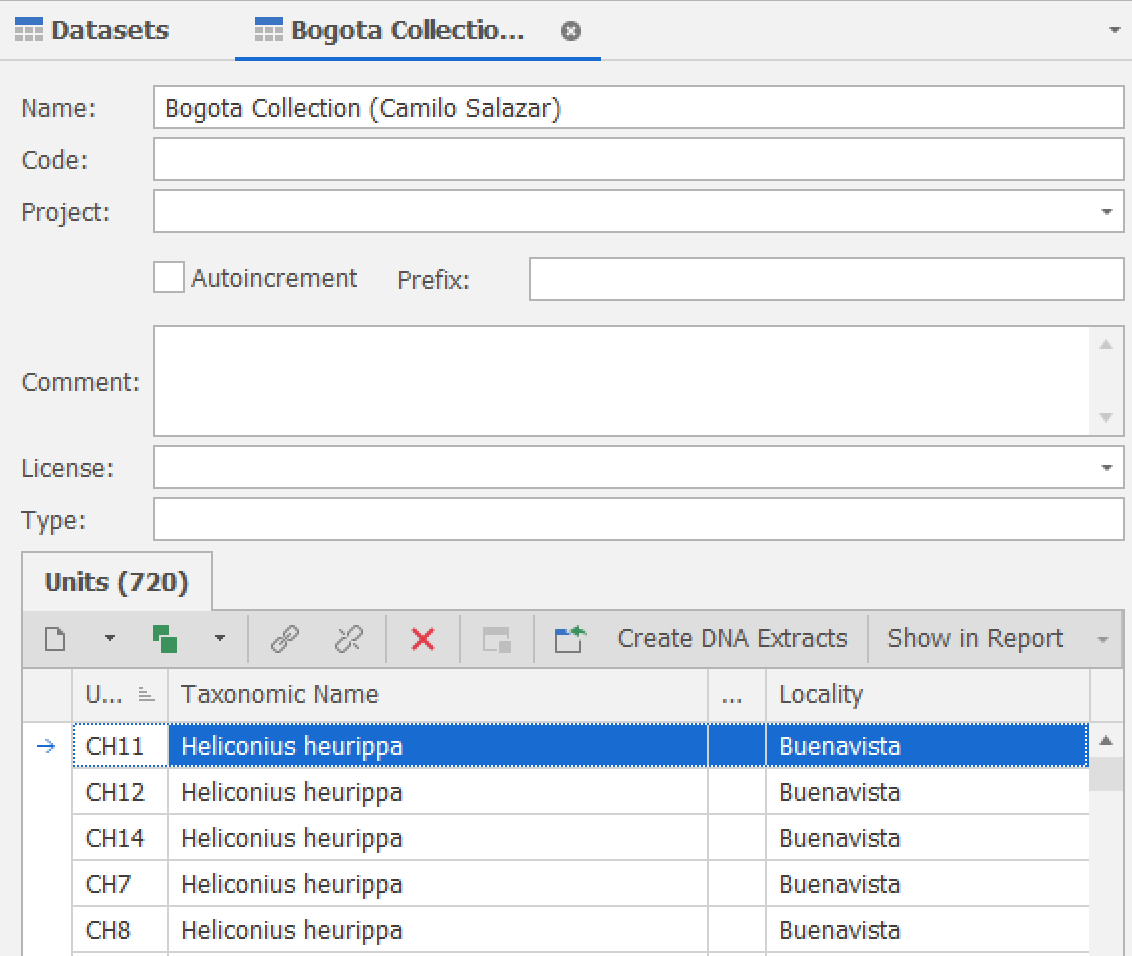1132x956 pixels.
Task: Open the License dropdown
Action: click(x=1106, y=467)
